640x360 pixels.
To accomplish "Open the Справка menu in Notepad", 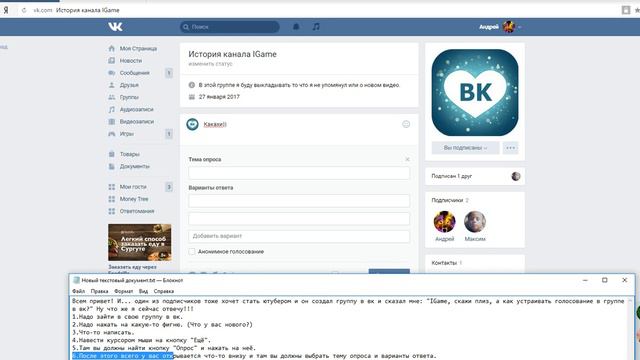I will tap(164, 291).
